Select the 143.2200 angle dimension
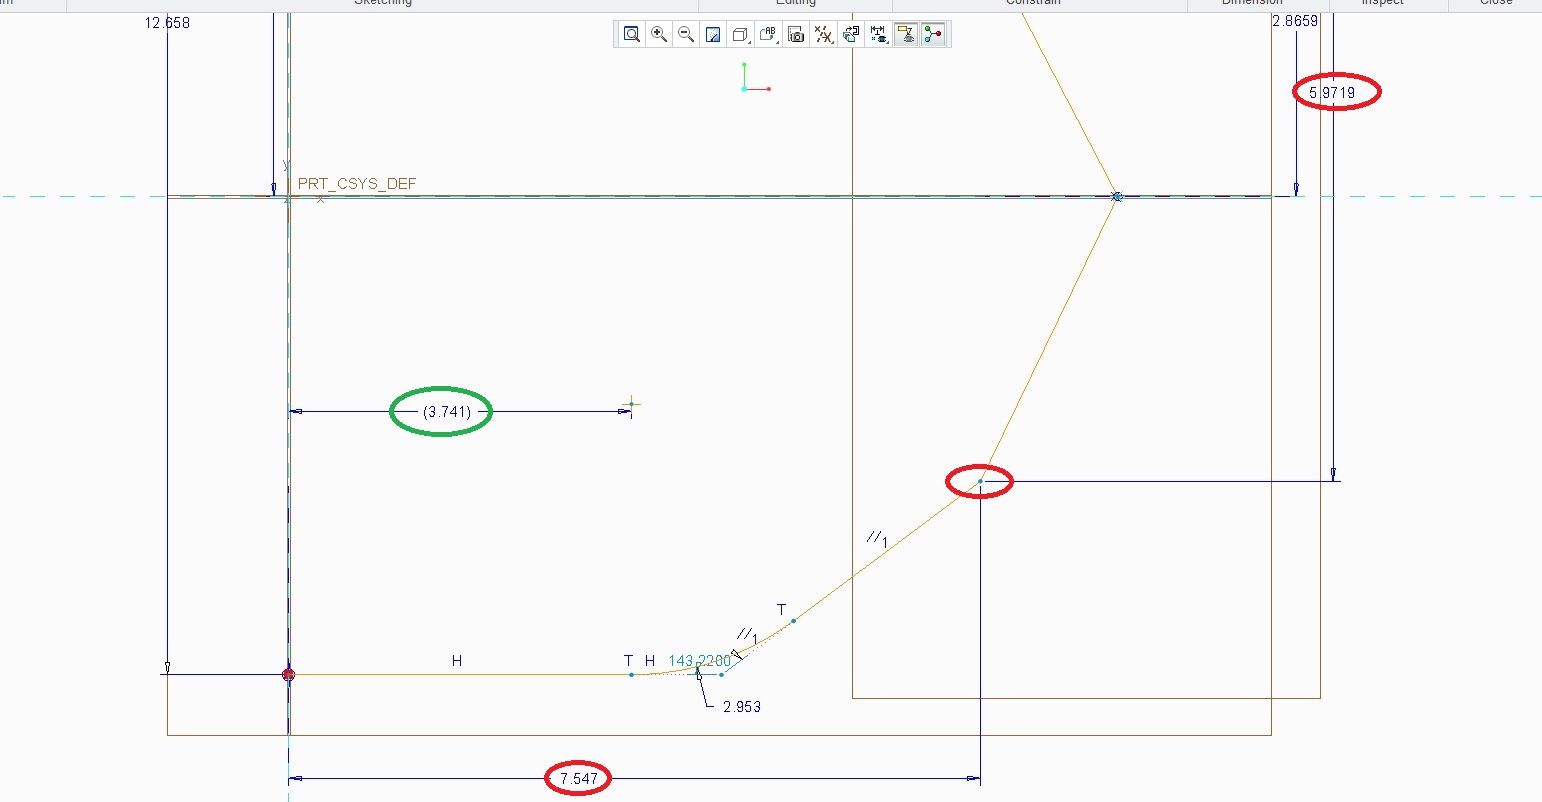 699,661
